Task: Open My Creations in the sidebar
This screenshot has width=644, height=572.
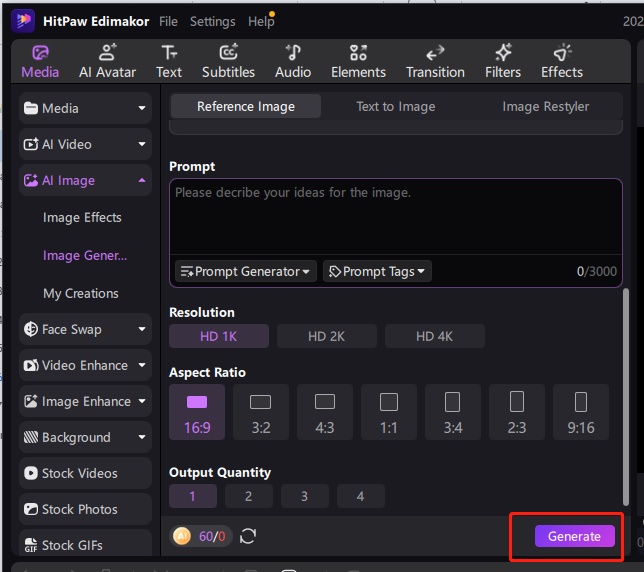Action: pos(81,293)
